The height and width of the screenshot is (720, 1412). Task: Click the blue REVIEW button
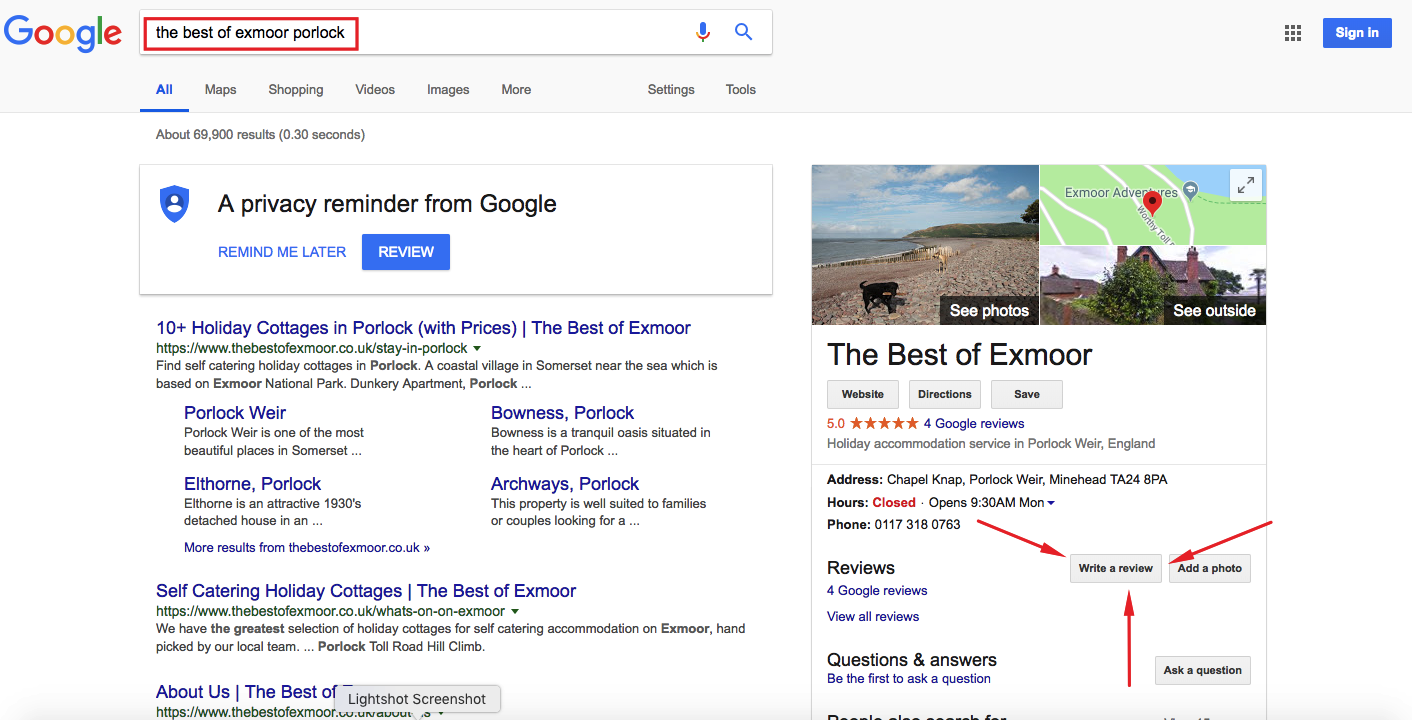[406, 252]
